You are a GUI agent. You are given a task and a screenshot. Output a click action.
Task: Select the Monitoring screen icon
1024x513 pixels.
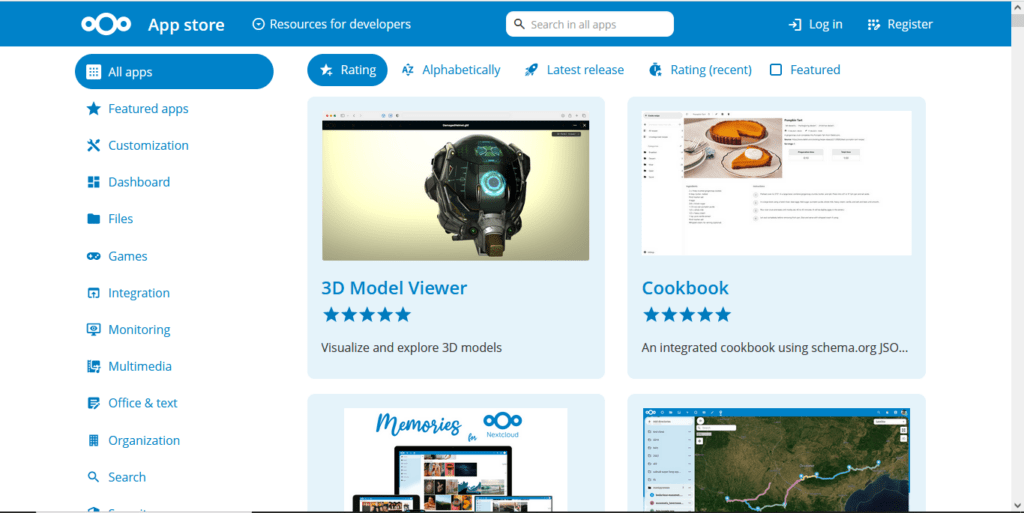click(93, 330)
